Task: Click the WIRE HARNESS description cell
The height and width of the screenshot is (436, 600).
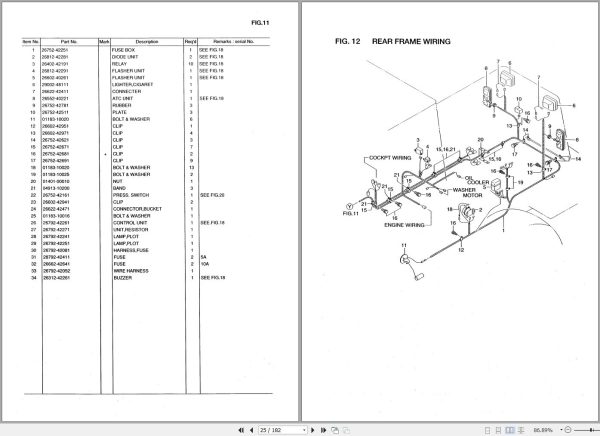Action: 131,271
